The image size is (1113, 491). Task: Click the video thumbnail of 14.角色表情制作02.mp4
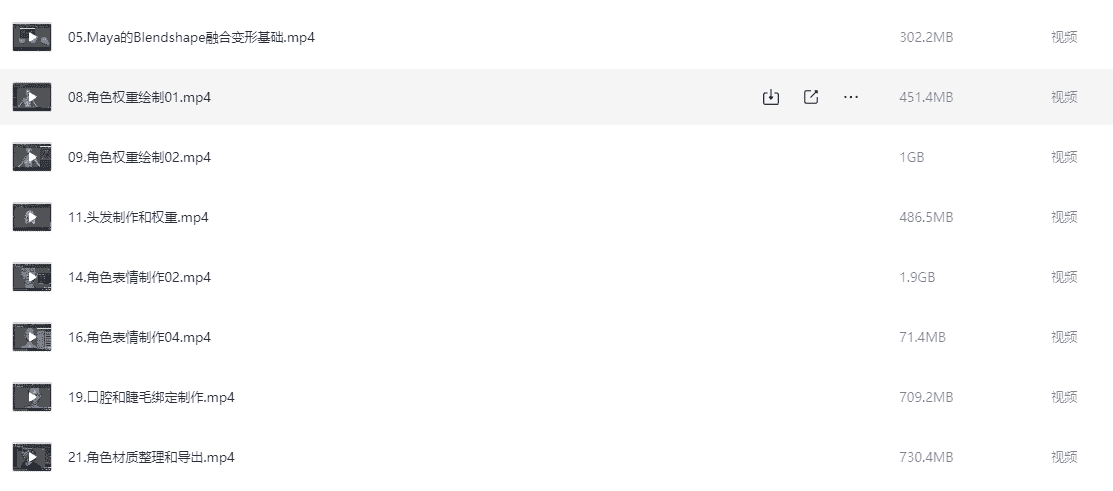tap(32, 277)
